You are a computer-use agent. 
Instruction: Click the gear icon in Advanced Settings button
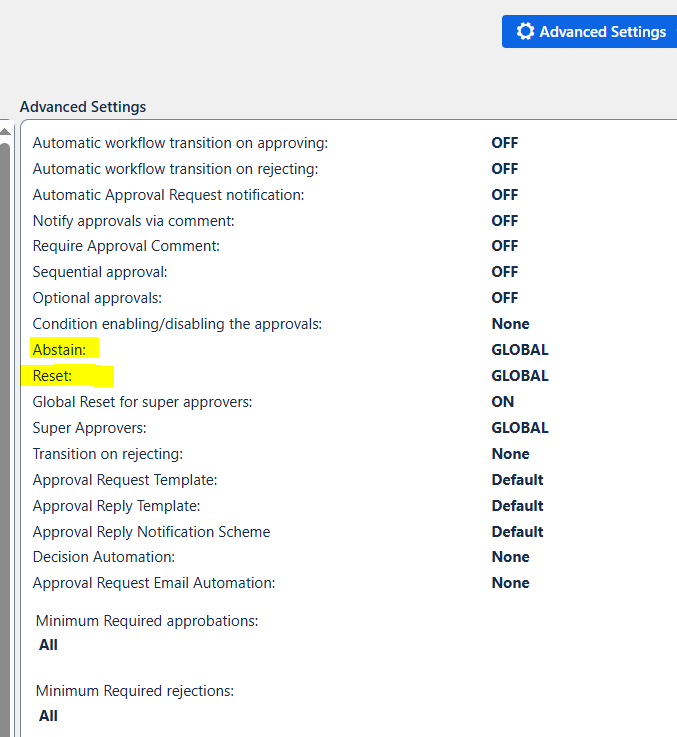pos(525,32)
